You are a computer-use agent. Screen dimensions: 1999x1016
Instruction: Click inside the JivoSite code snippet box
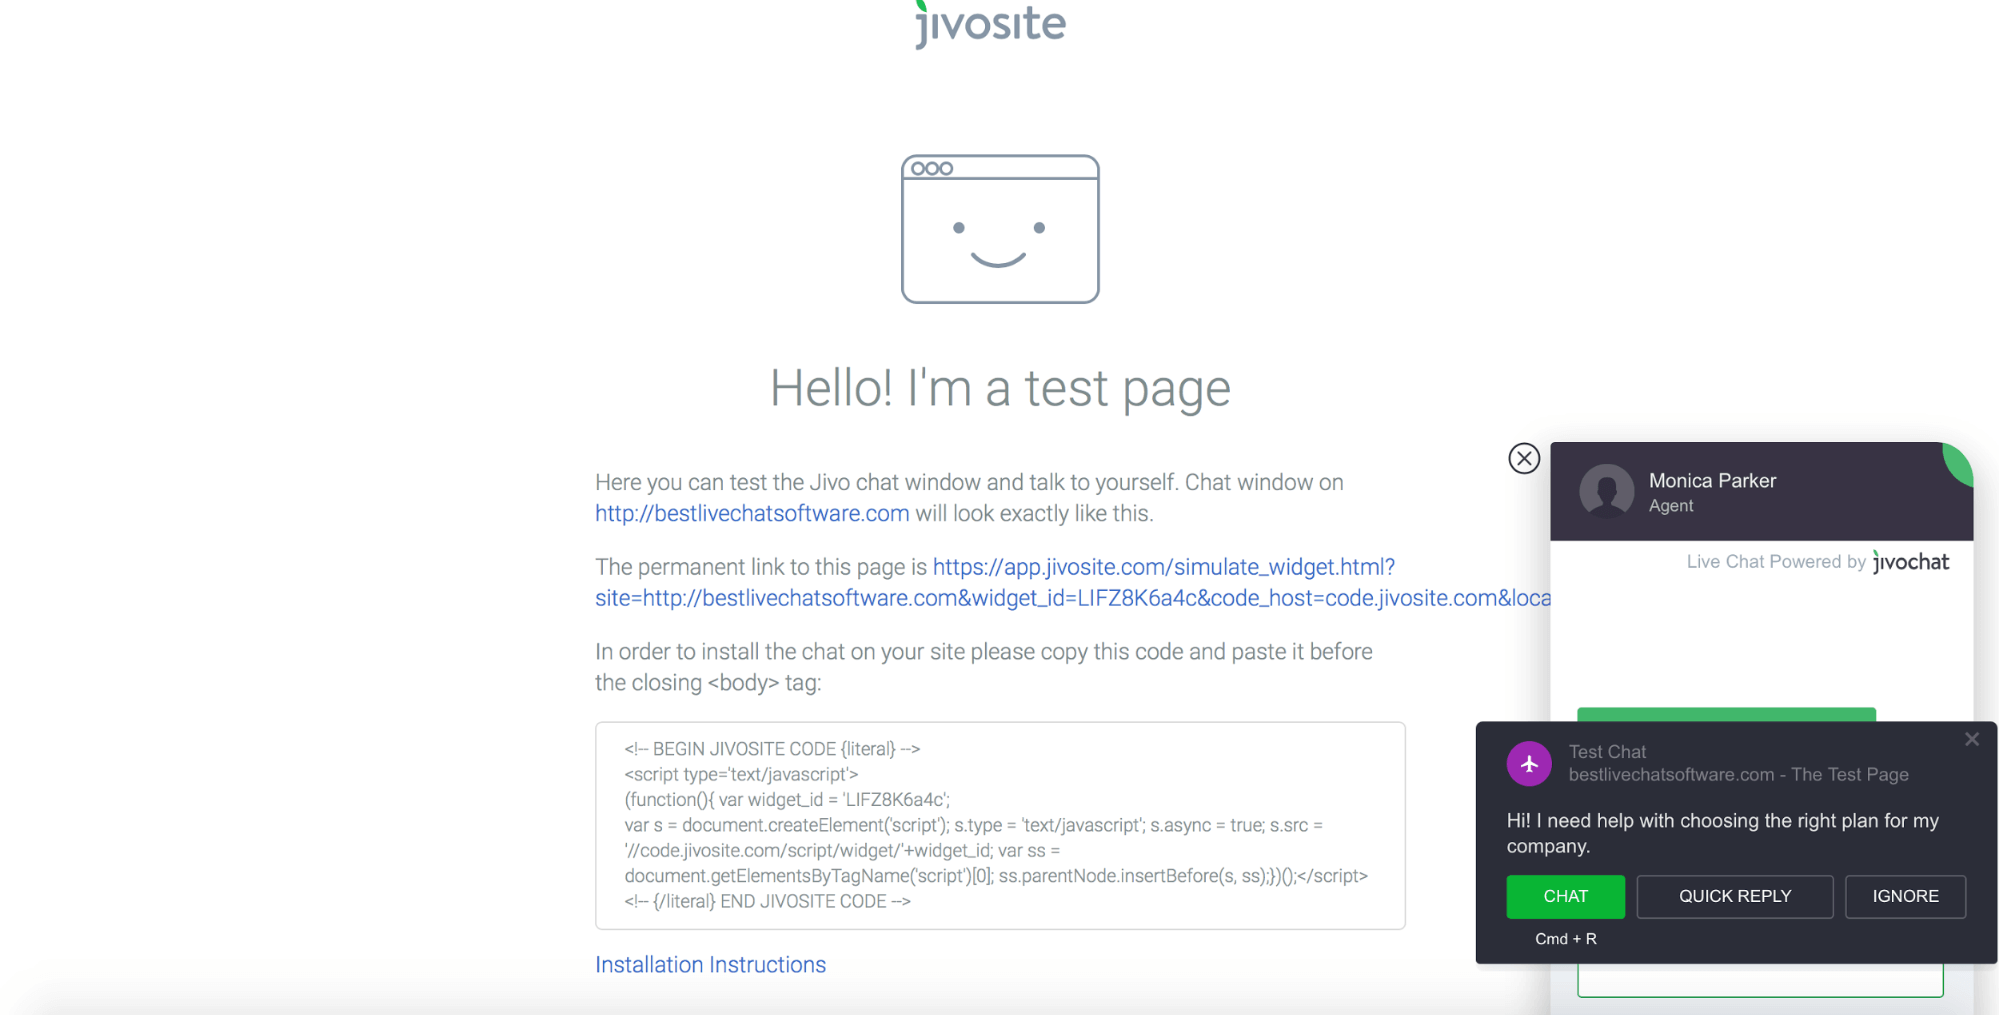coord(1000,826)
